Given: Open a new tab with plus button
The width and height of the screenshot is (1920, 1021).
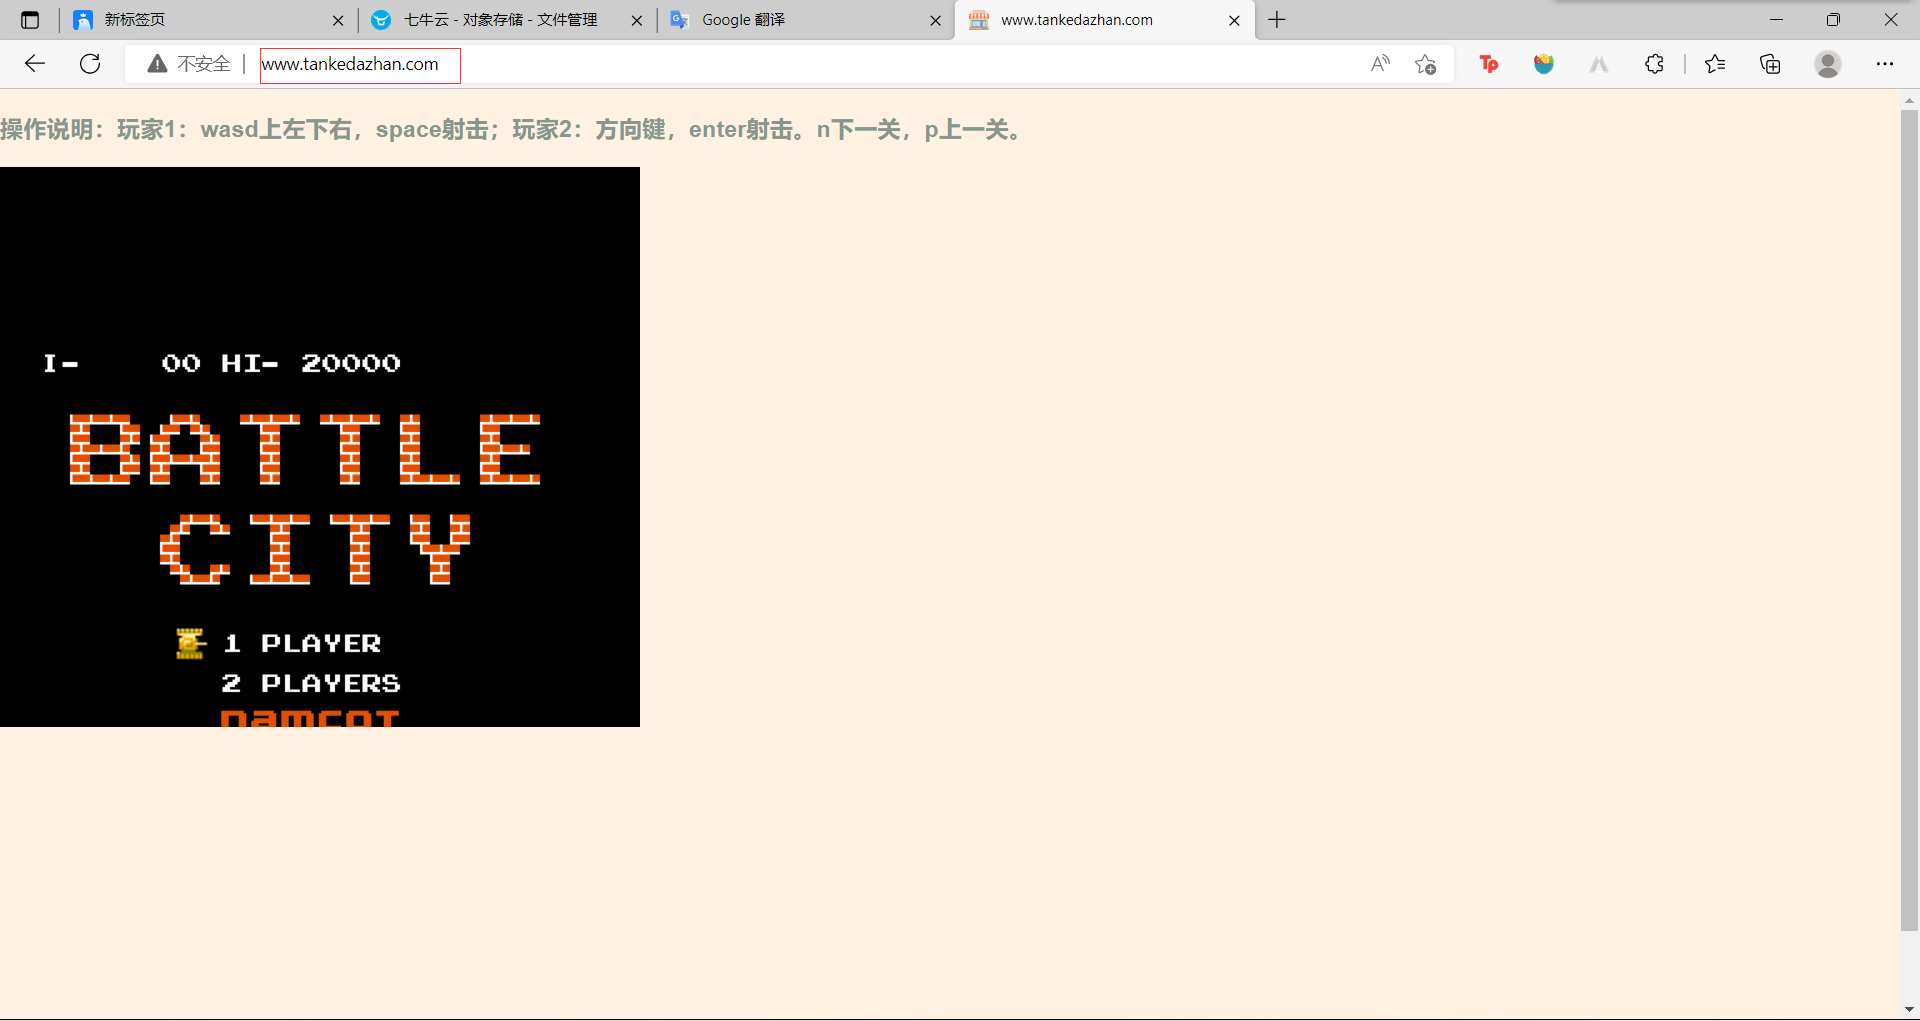Looking at the screenshot, I should (1277, 20).
